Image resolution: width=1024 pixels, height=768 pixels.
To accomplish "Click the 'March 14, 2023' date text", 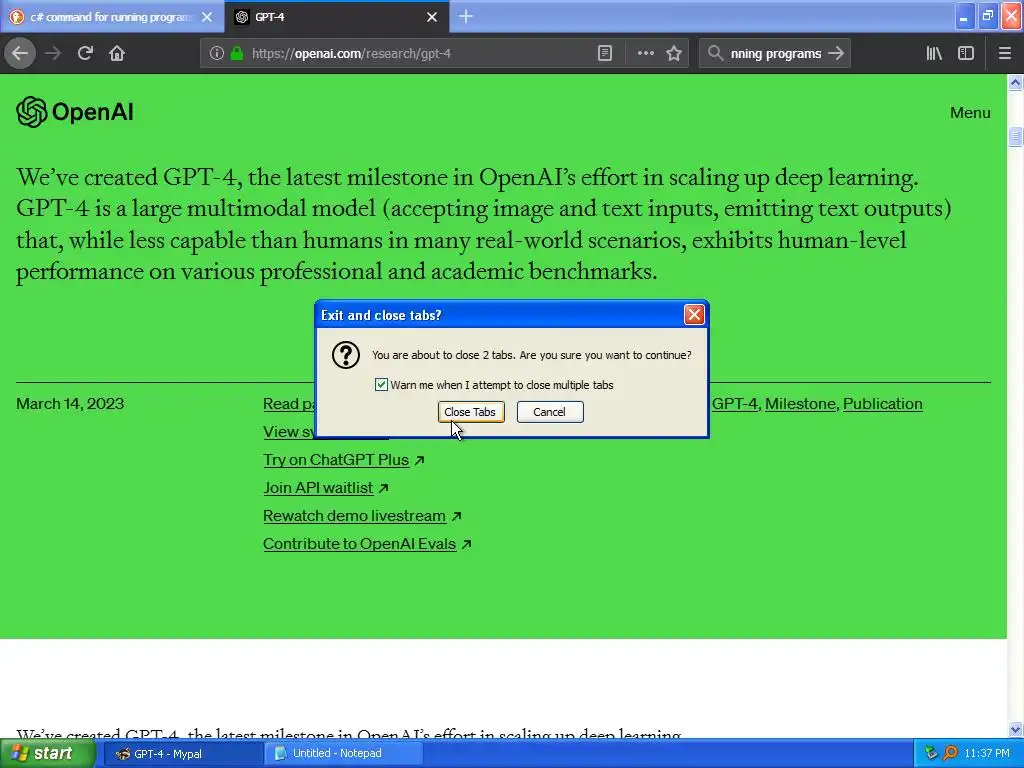I will coord(70,404).
